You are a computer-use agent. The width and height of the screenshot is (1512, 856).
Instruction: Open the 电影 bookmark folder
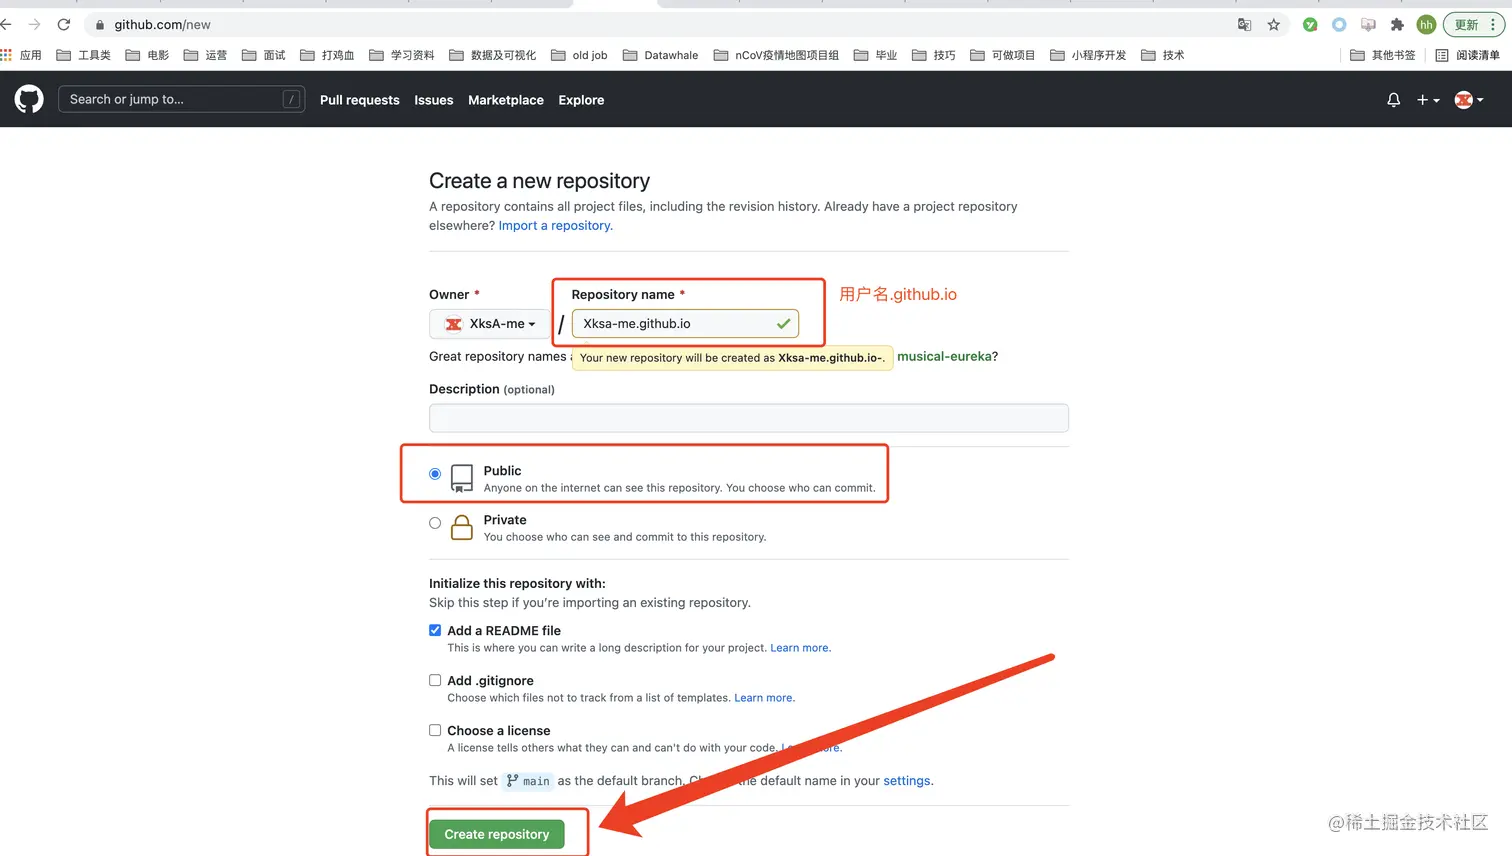pos(147,55)
